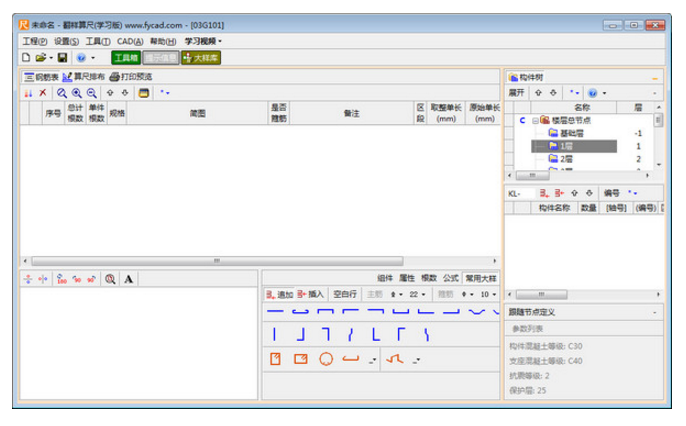The width and height of the screenshot is (686, 426).
Task: Click the green 工具箱 button
Action: tap(126, 58)
